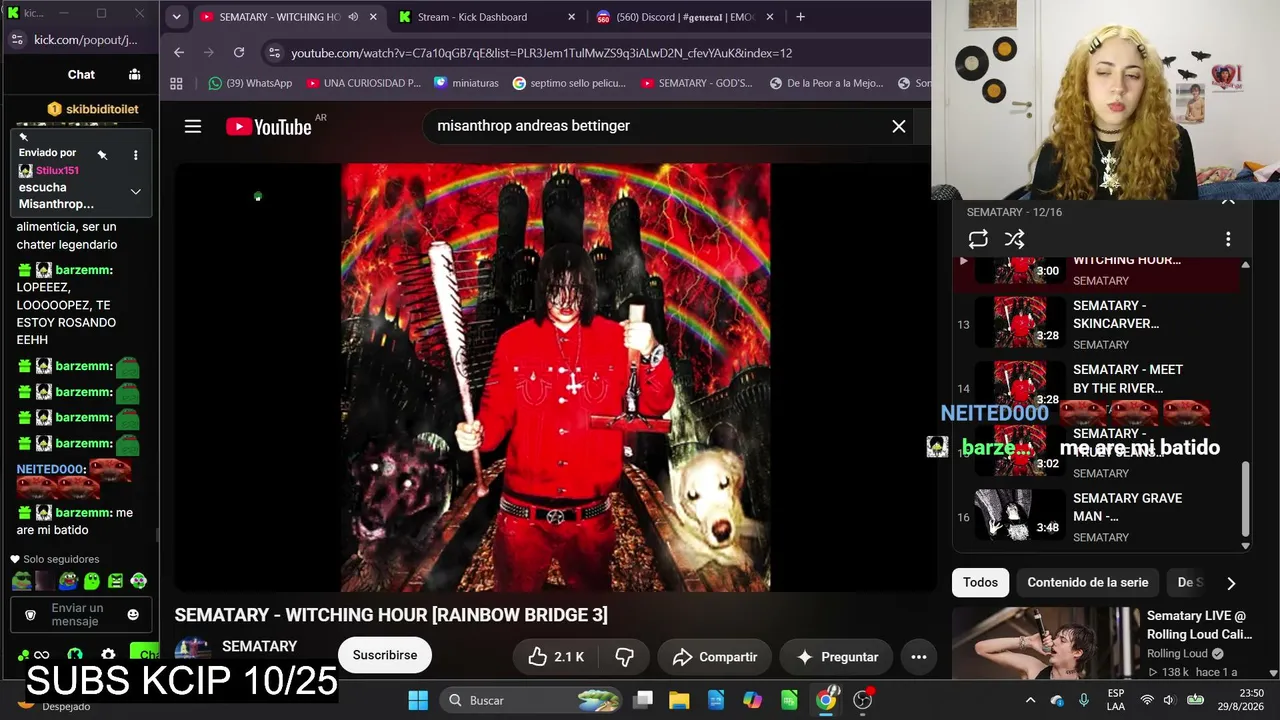Play SEMATARY GRAVE MAN playlist item
This screenshot has width=1280, height=720.
1096,517
